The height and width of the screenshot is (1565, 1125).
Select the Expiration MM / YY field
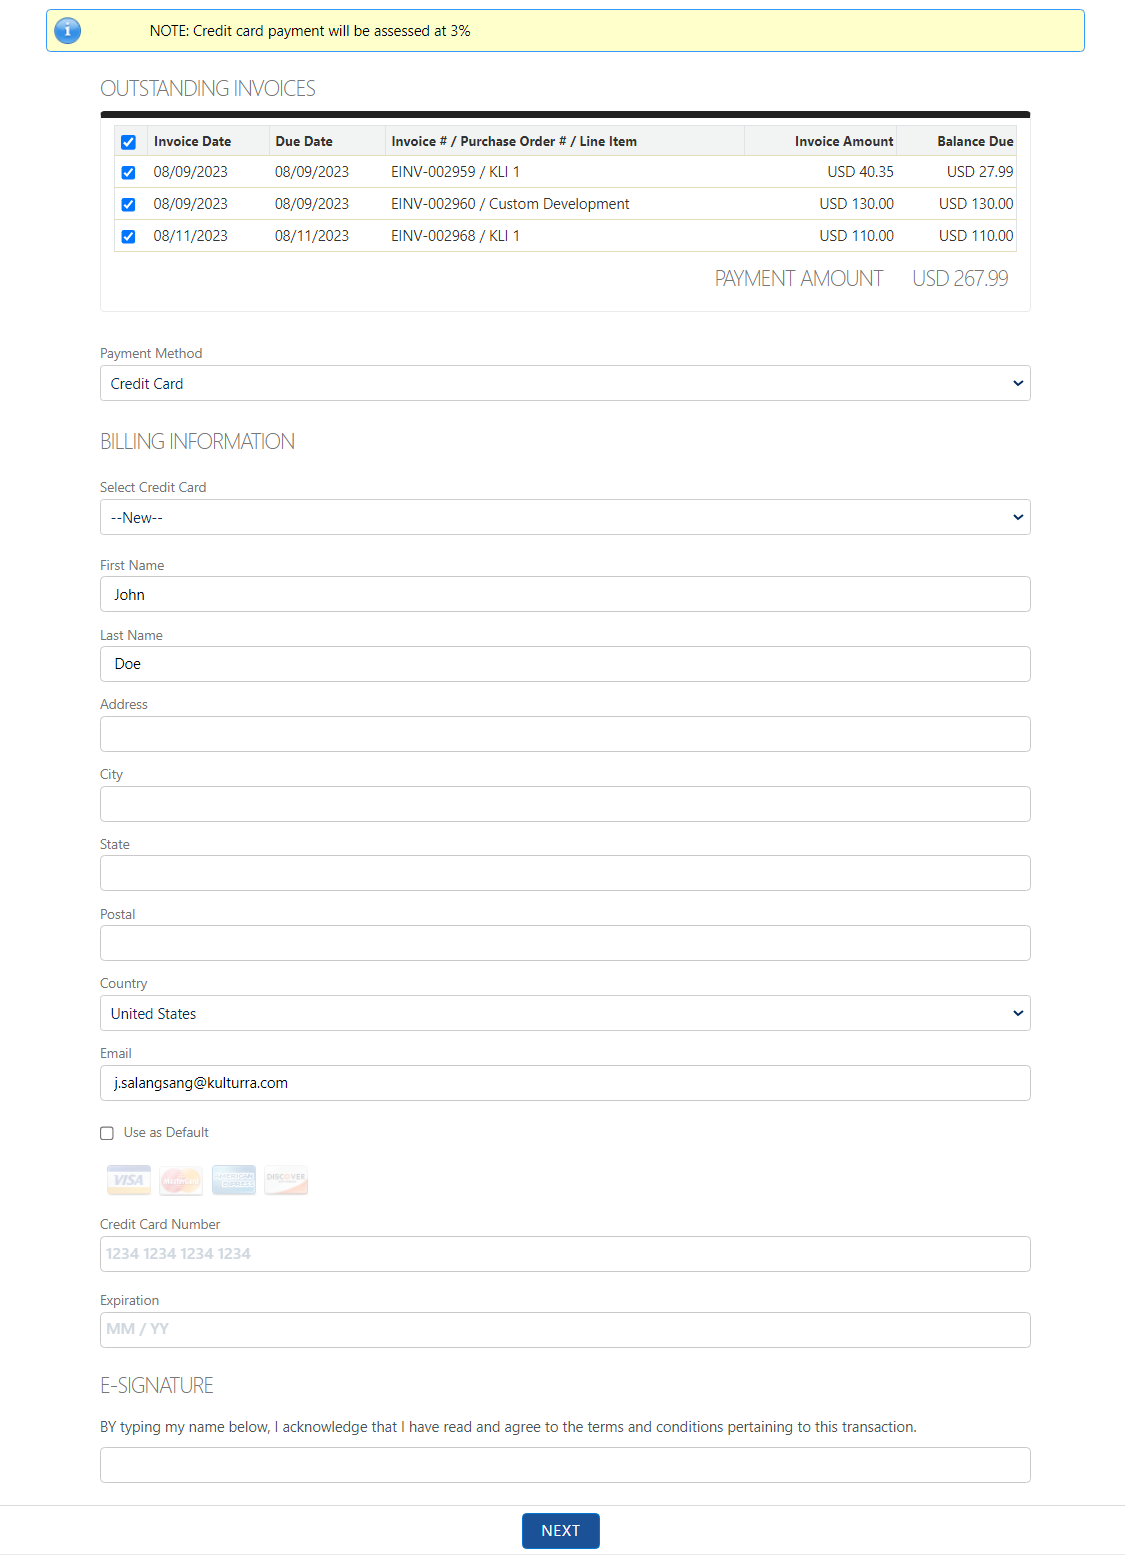pos(565,1329)
